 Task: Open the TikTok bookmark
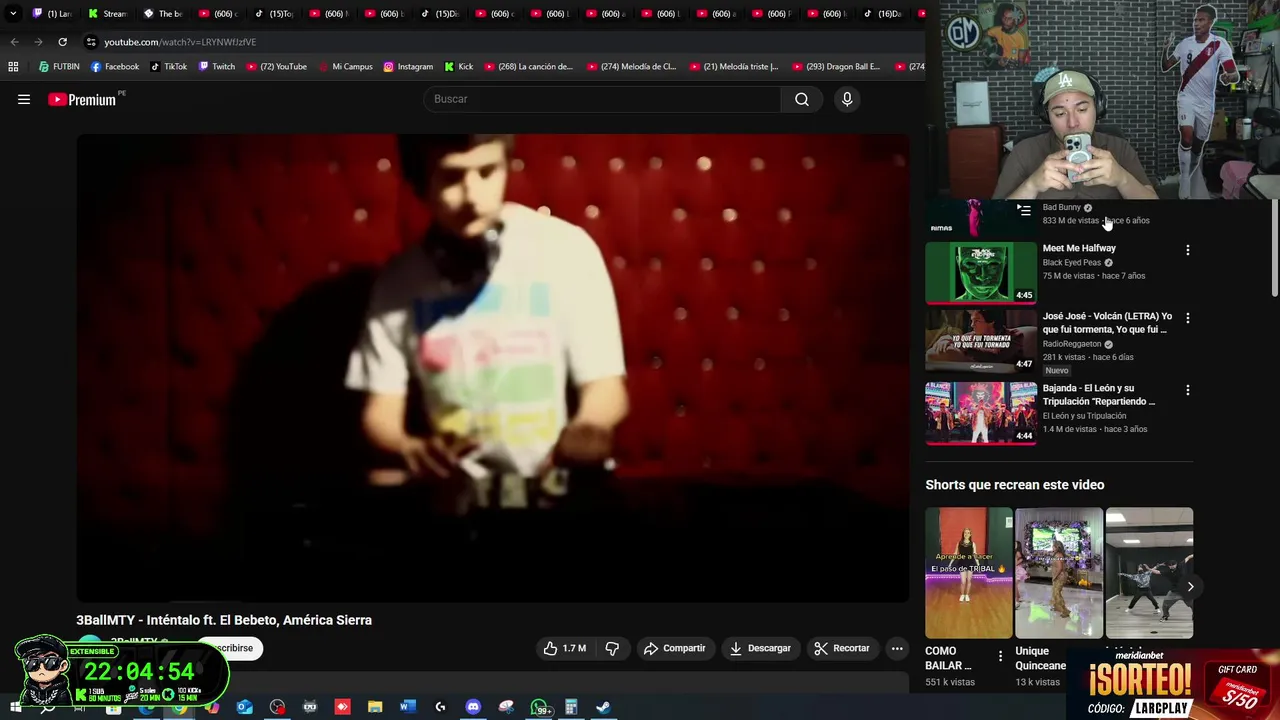169,67
